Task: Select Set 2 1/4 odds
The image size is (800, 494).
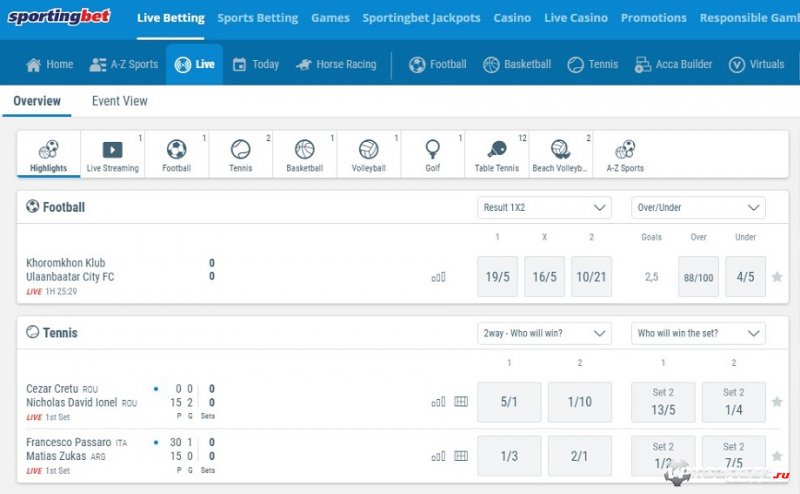Action: tap(734, 402)
